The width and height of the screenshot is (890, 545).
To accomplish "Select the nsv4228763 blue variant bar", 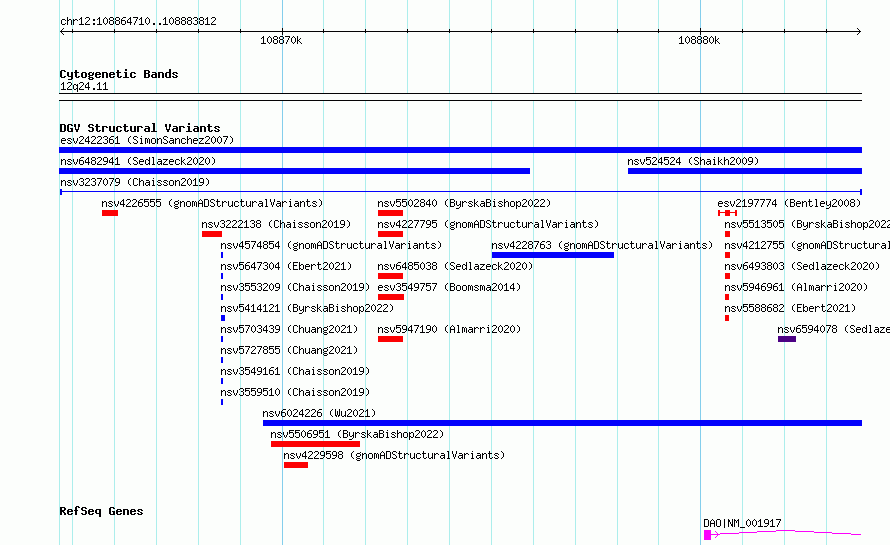I will 553,255.
